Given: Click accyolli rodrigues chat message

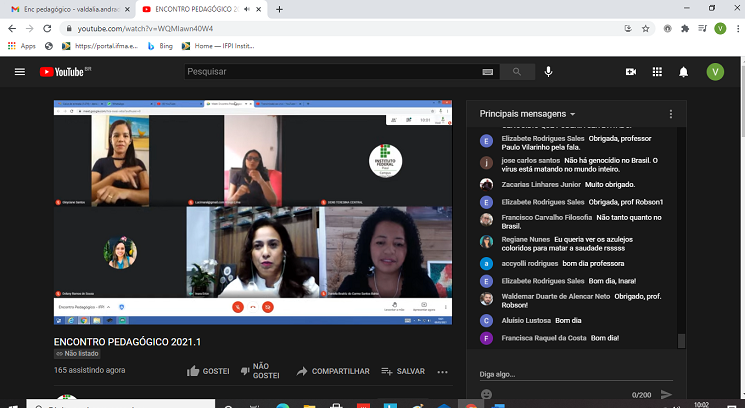Looking at the screenshot, I should [x=575, y=263].
